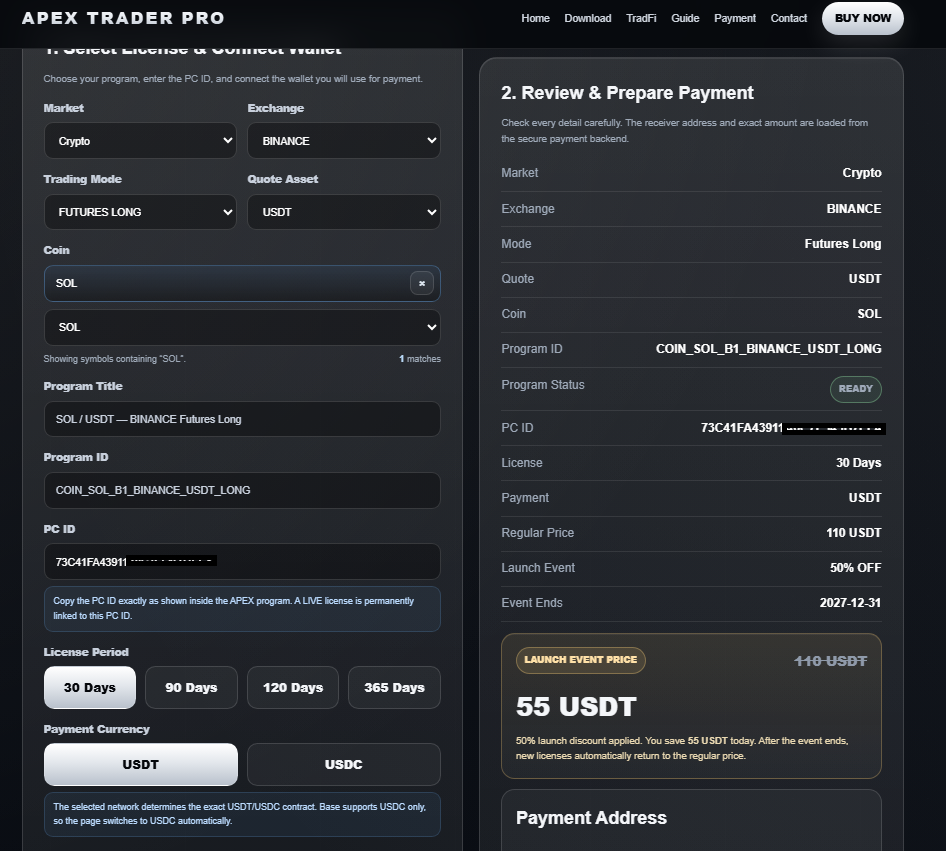Switch payment currency to USDC
The image size is (946, 851).
click(344, 764)
